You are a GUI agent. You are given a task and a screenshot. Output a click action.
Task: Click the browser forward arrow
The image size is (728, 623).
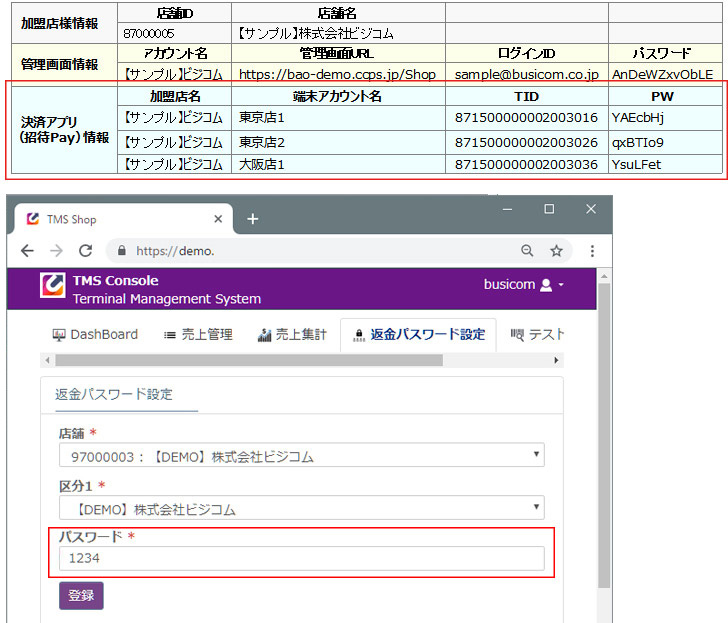click(x=56, y=251)
